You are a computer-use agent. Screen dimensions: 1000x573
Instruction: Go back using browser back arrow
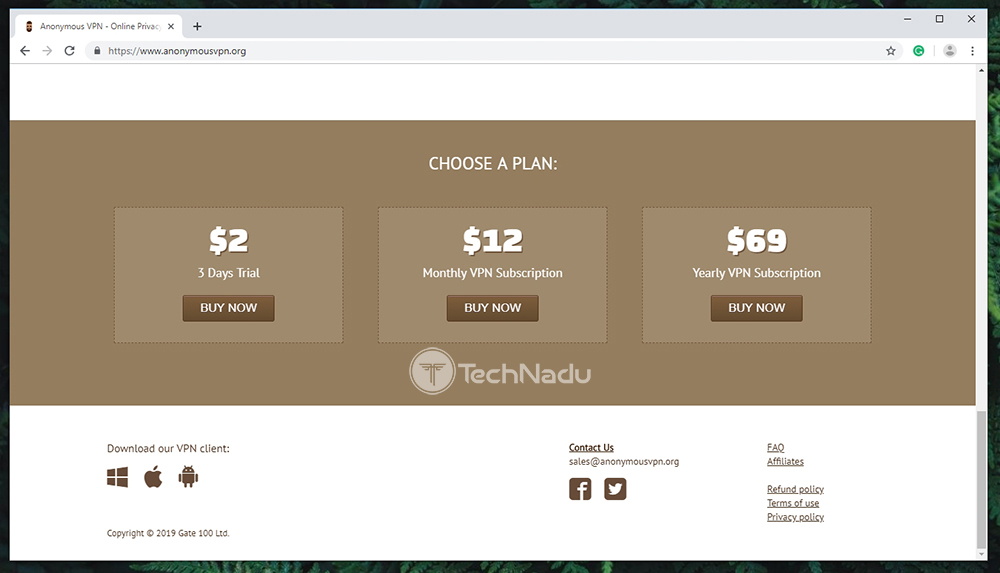[x=25, y=51]
